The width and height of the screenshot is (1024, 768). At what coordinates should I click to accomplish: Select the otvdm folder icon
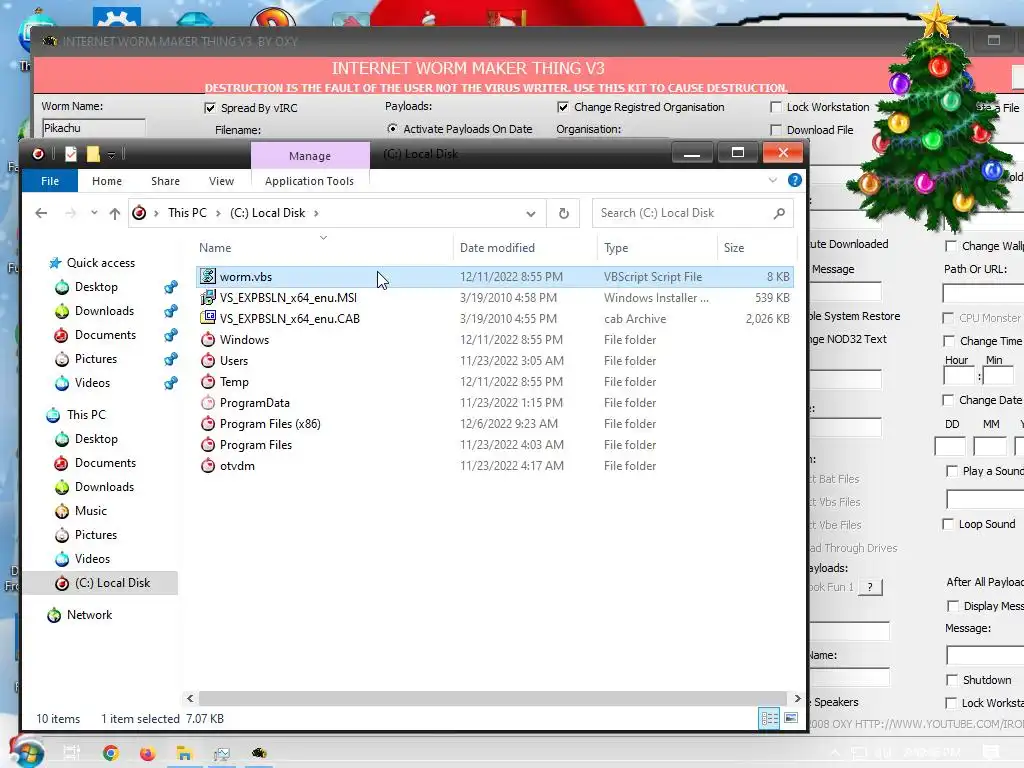click(x=208, y=466)
